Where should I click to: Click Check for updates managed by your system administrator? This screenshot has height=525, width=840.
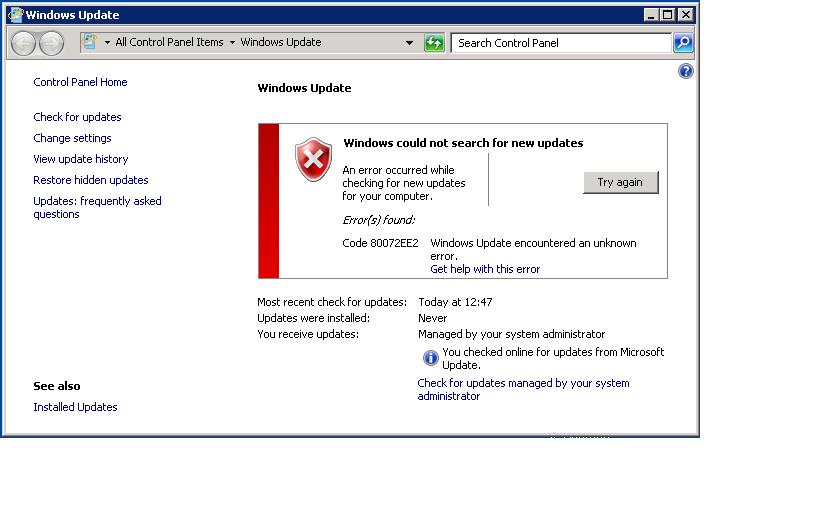pos(523,389)
